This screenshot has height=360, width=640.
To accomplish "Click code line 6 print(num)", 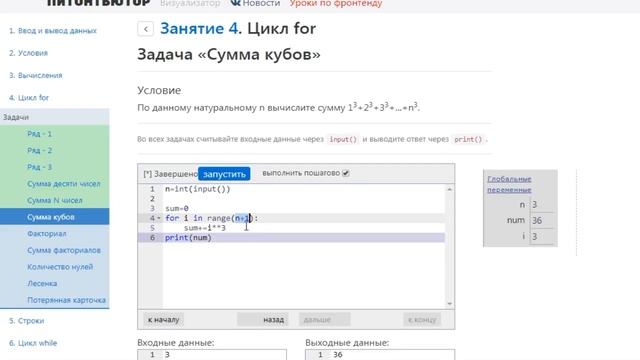I will tap(188, 238).
